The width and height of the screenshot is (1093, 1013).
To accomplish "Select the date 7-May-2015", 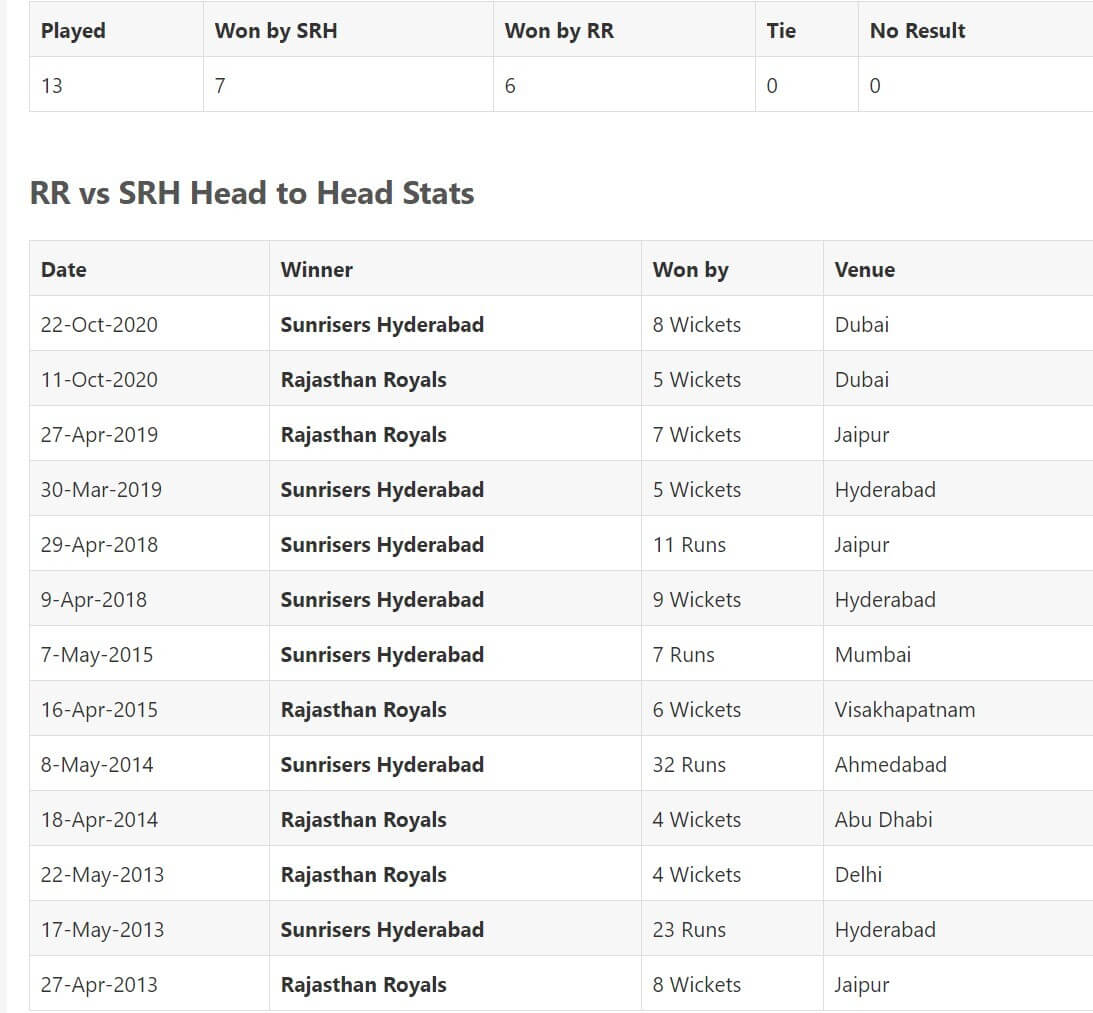I will click(x=96, y=655).
